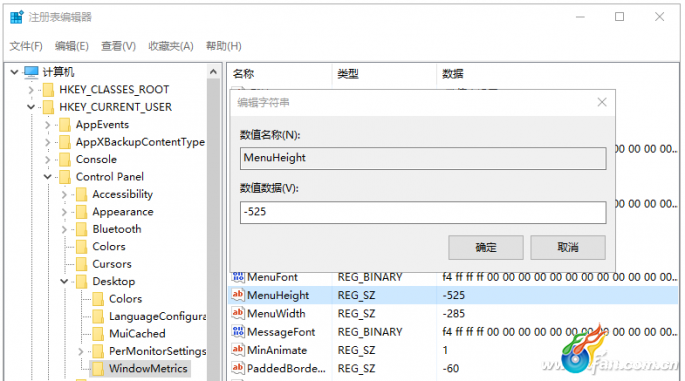Click the Desktop folder icon
This screenshot has width=685, height=381.
81,282
